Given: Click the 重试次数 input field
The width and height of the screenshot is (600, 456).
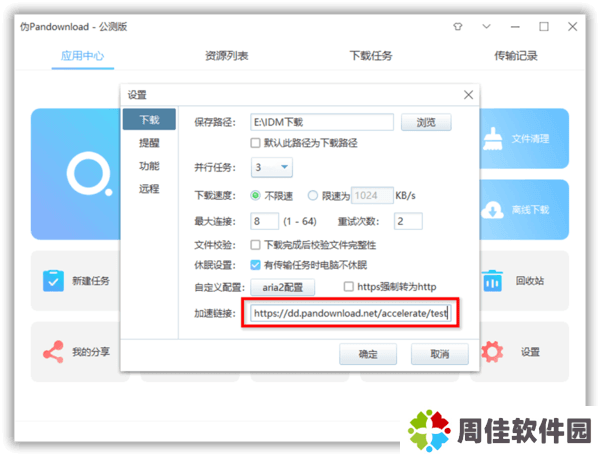Looking at the screenshot, I should click(408, 221).
